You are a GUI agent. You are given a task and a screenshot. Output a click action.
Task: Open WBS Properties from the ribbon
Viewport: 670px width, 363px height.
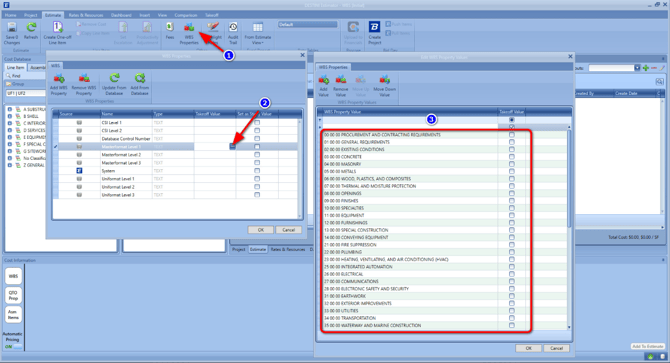(x=189, y=28)
